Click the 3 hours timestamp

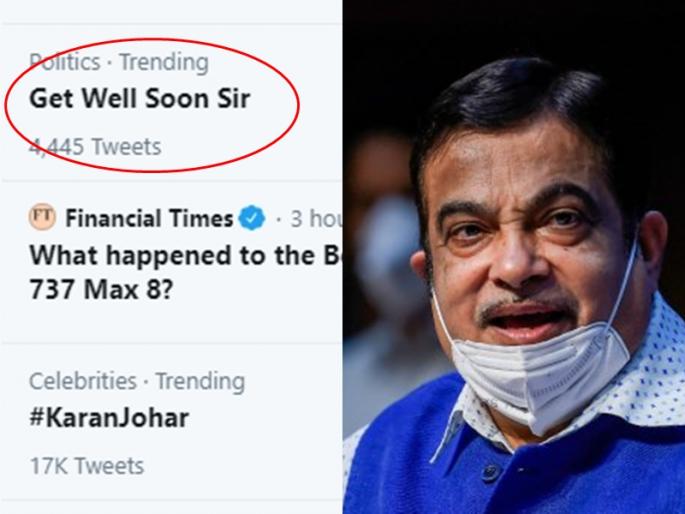click(x=313, y=217)
